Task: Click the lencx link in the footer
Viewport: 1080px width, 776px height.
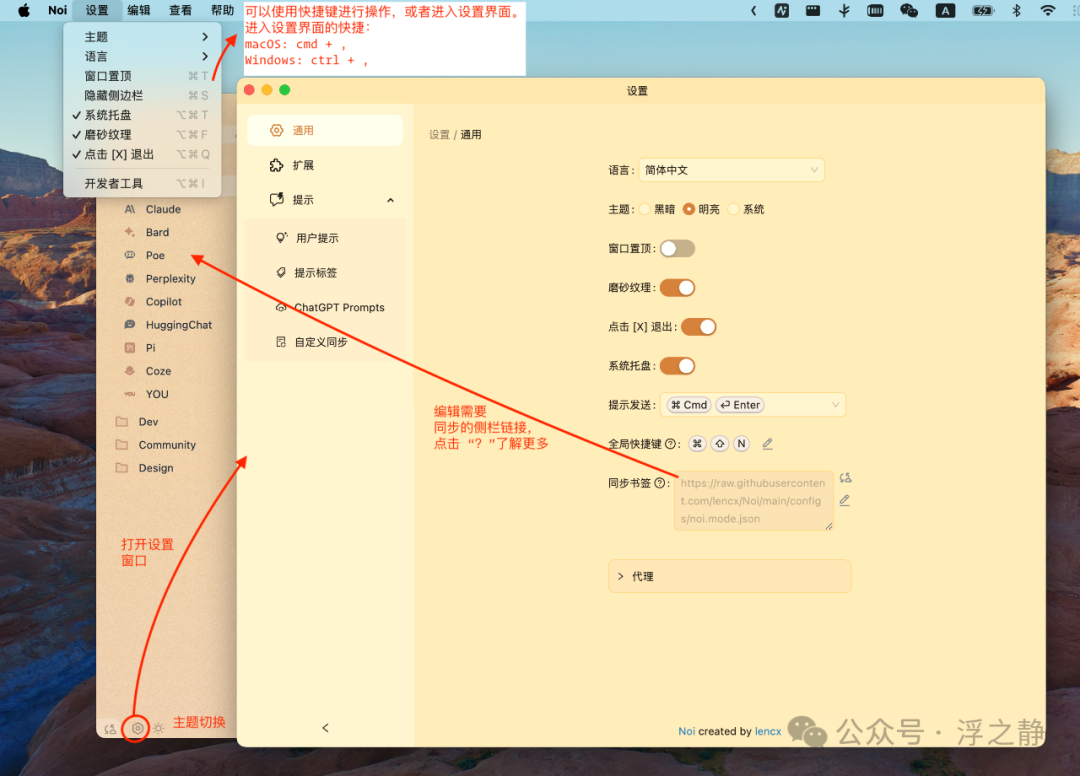Action: pyautogui.click(x=768, y=731)
